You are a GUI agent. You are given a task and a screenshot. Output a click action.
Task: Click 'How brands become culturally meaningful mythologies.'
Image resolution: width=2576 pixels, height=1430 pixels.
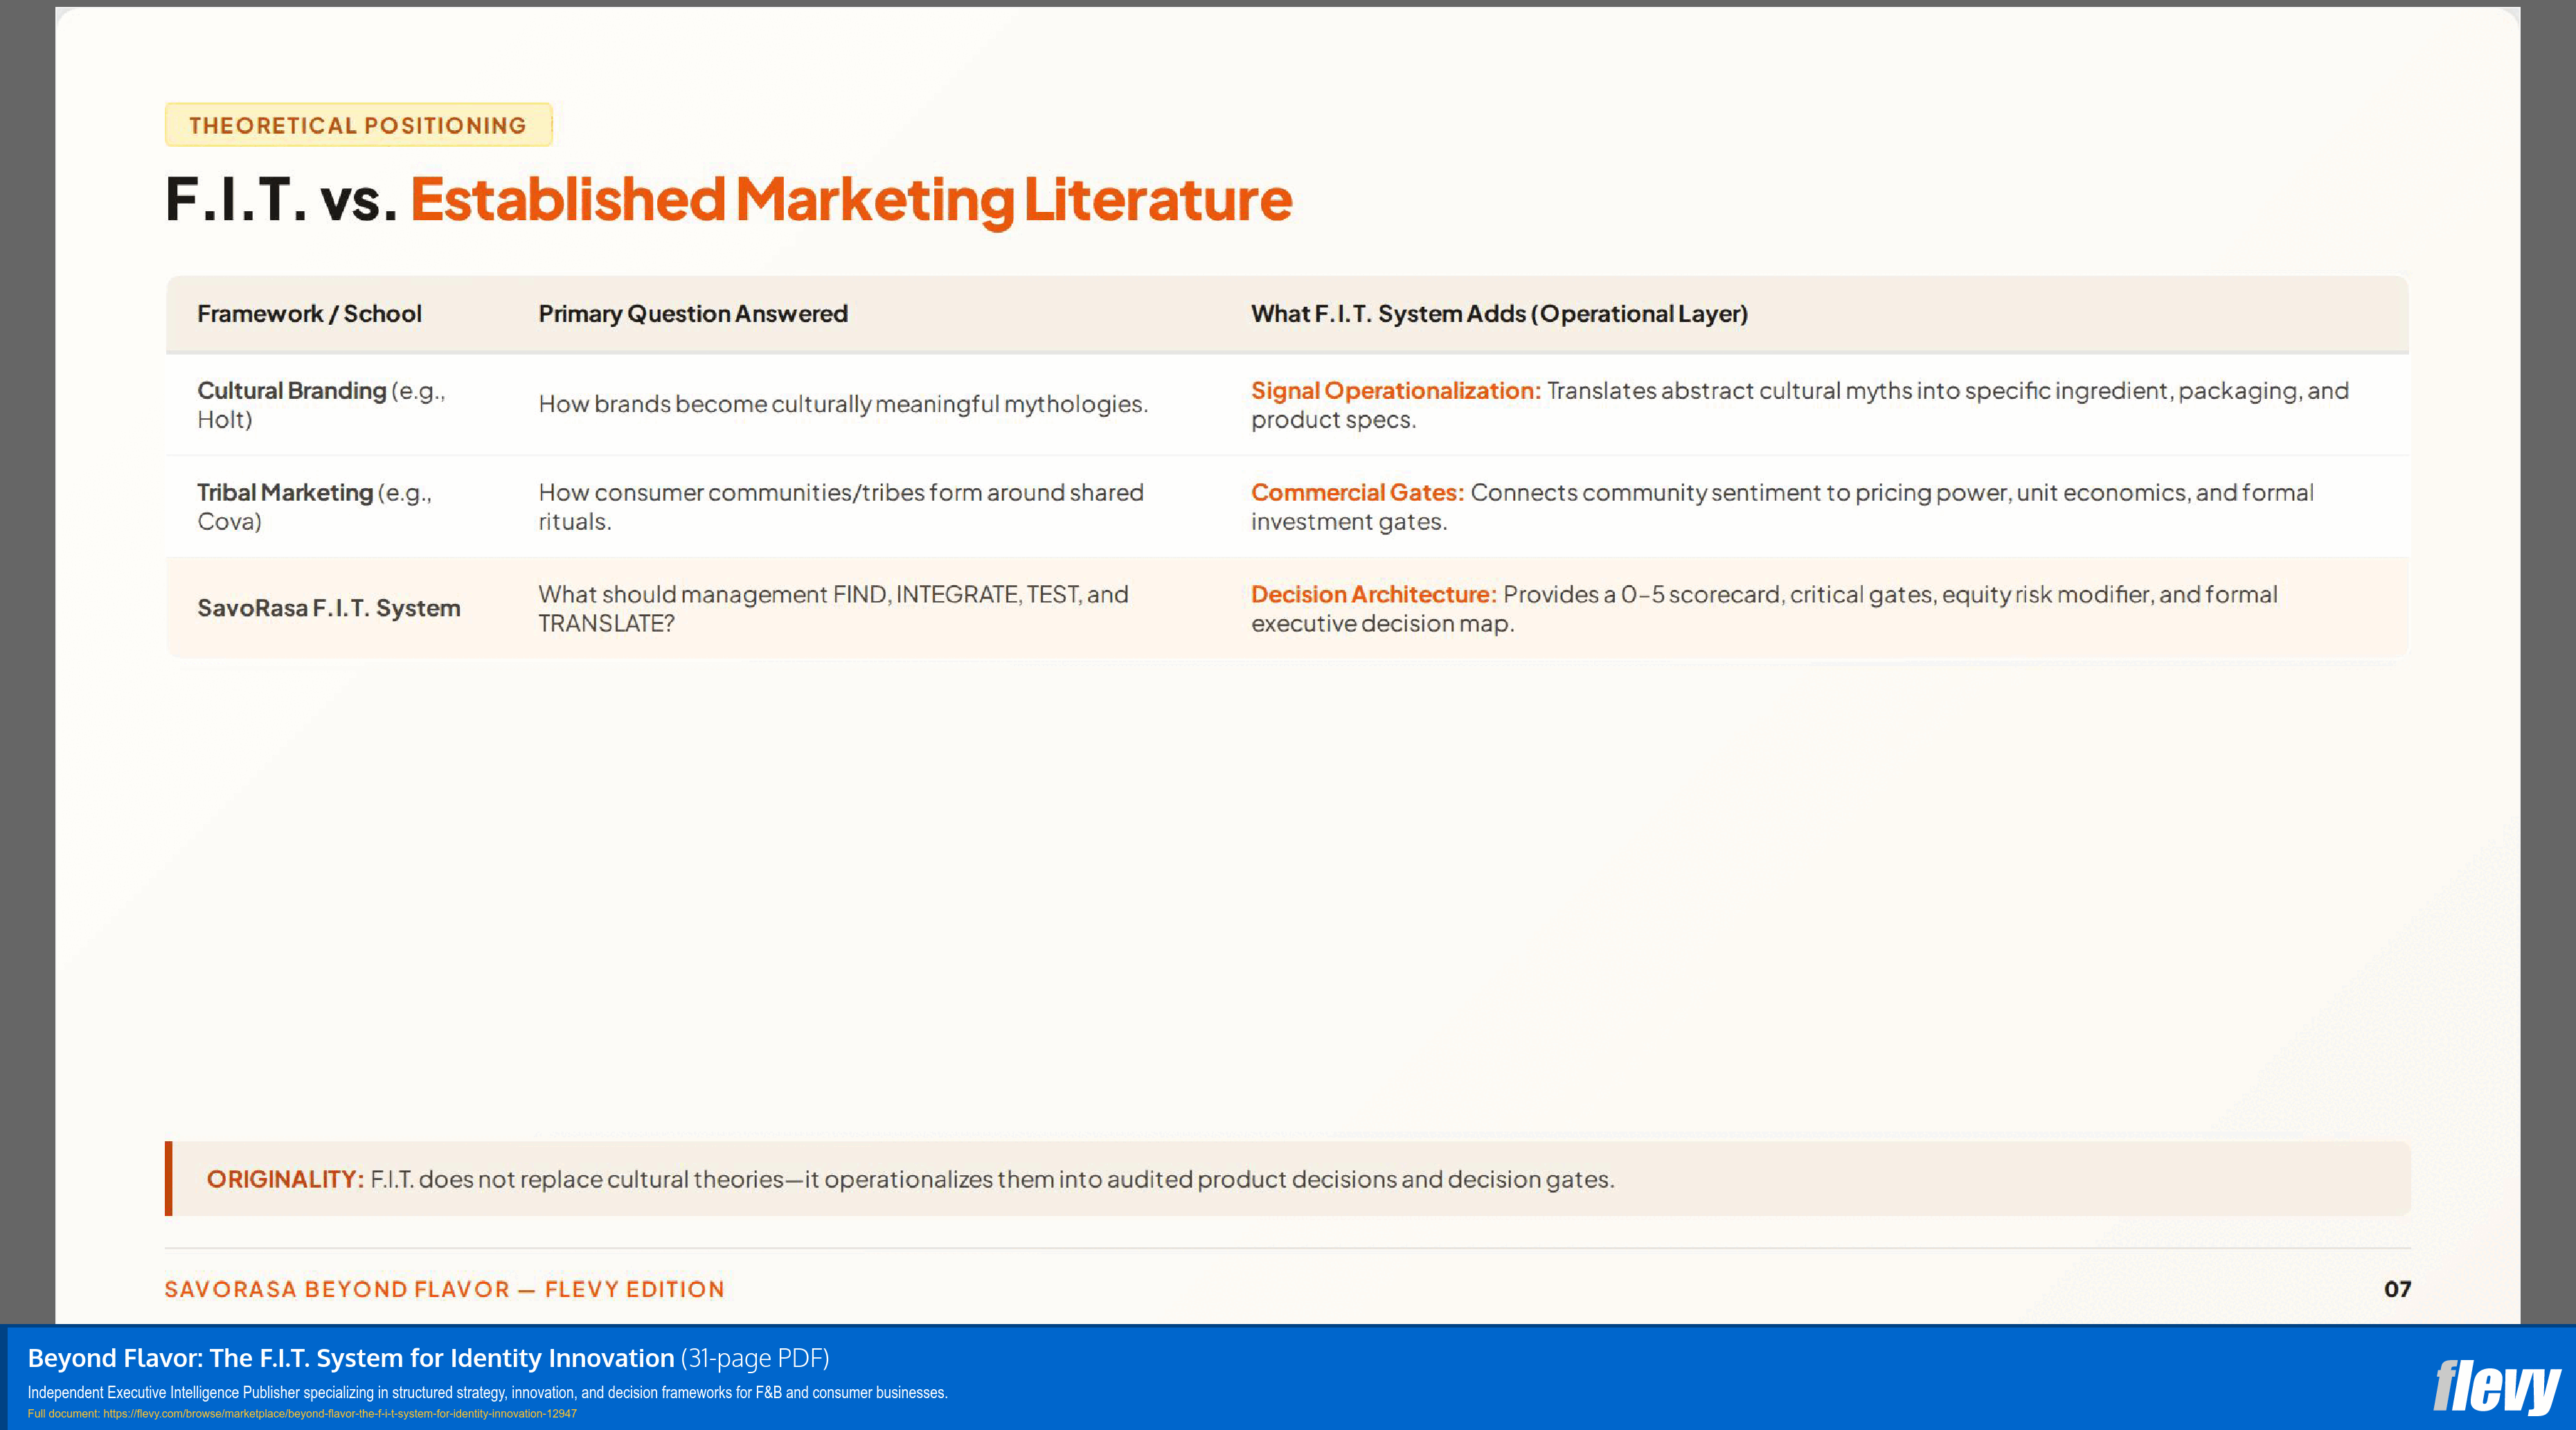tap(843, 404)
